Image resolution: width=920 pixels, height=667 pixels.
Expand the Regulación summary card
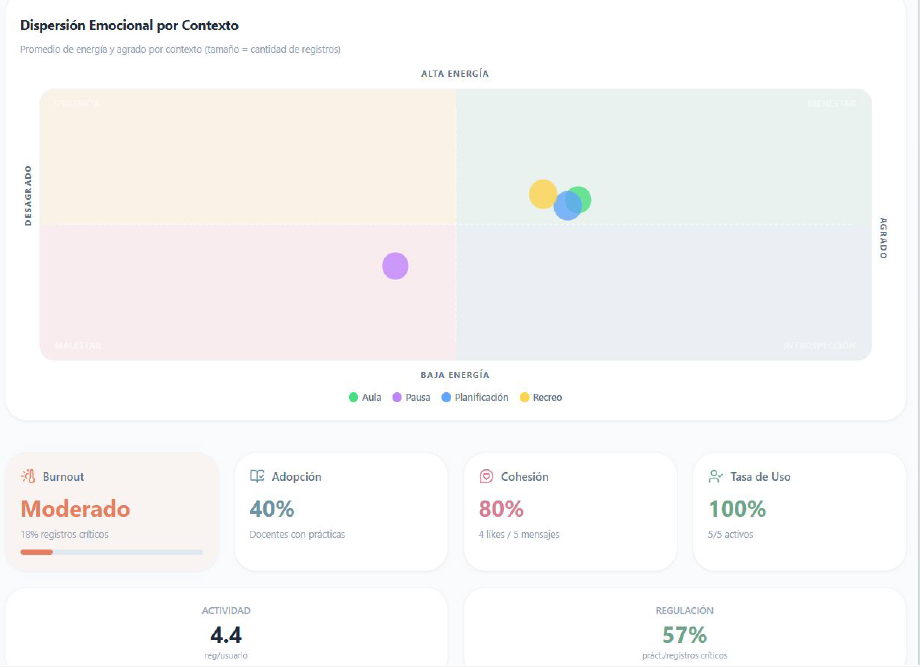point(685,628)
